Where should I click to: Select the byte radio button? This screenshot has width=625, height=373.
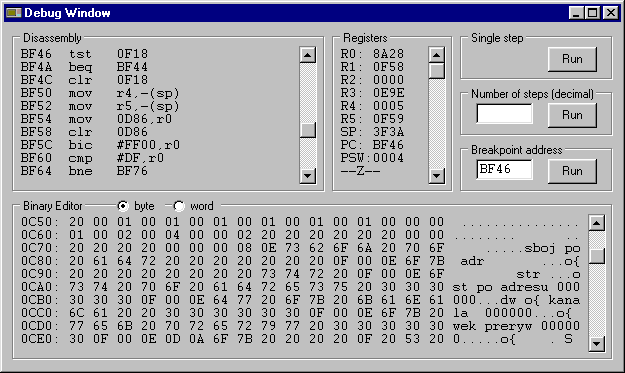click(123, 206)
